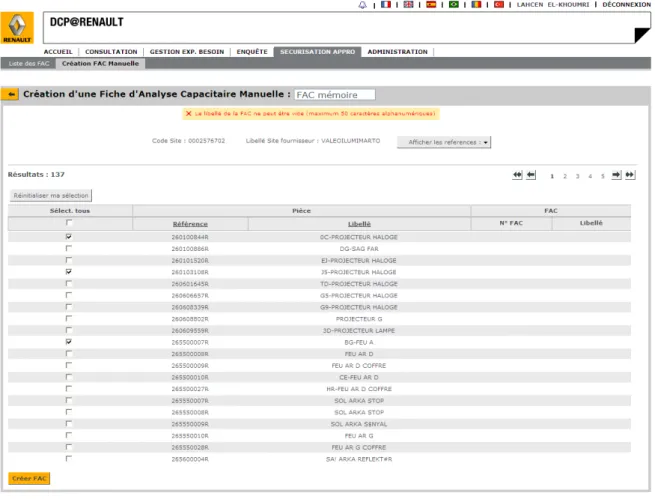Check the box for 260608802R
655x499 pixels.
pos(69,319)
